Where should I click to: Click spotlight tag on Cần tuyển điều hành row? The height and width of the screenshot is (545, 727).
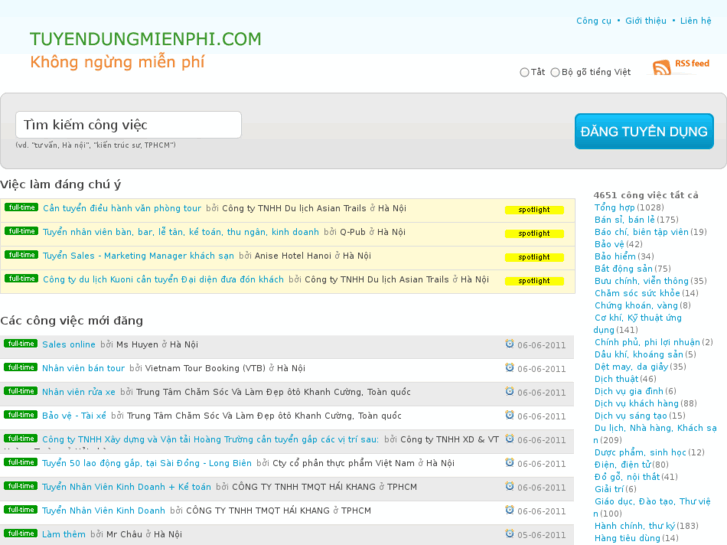pos(534,210)
